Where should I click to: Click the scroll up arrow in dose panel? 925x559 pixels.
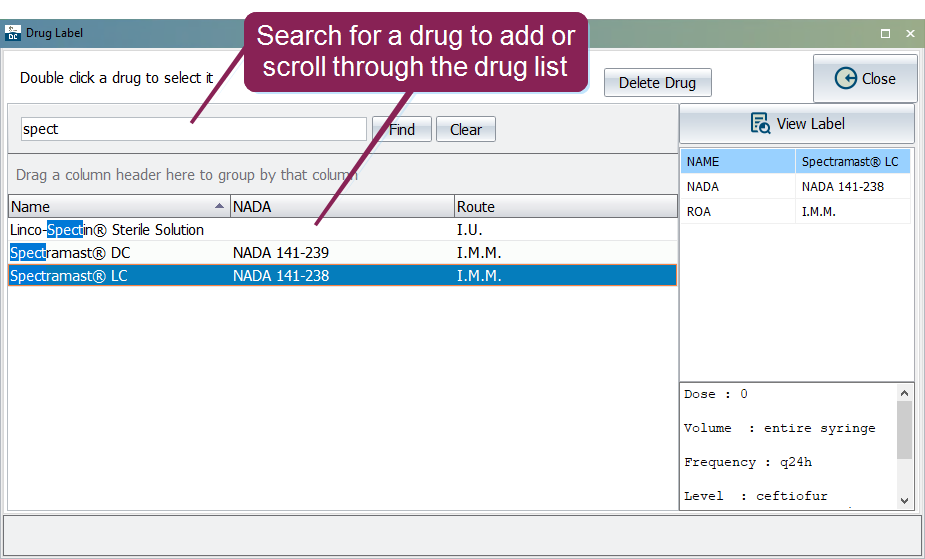(904, 393)
